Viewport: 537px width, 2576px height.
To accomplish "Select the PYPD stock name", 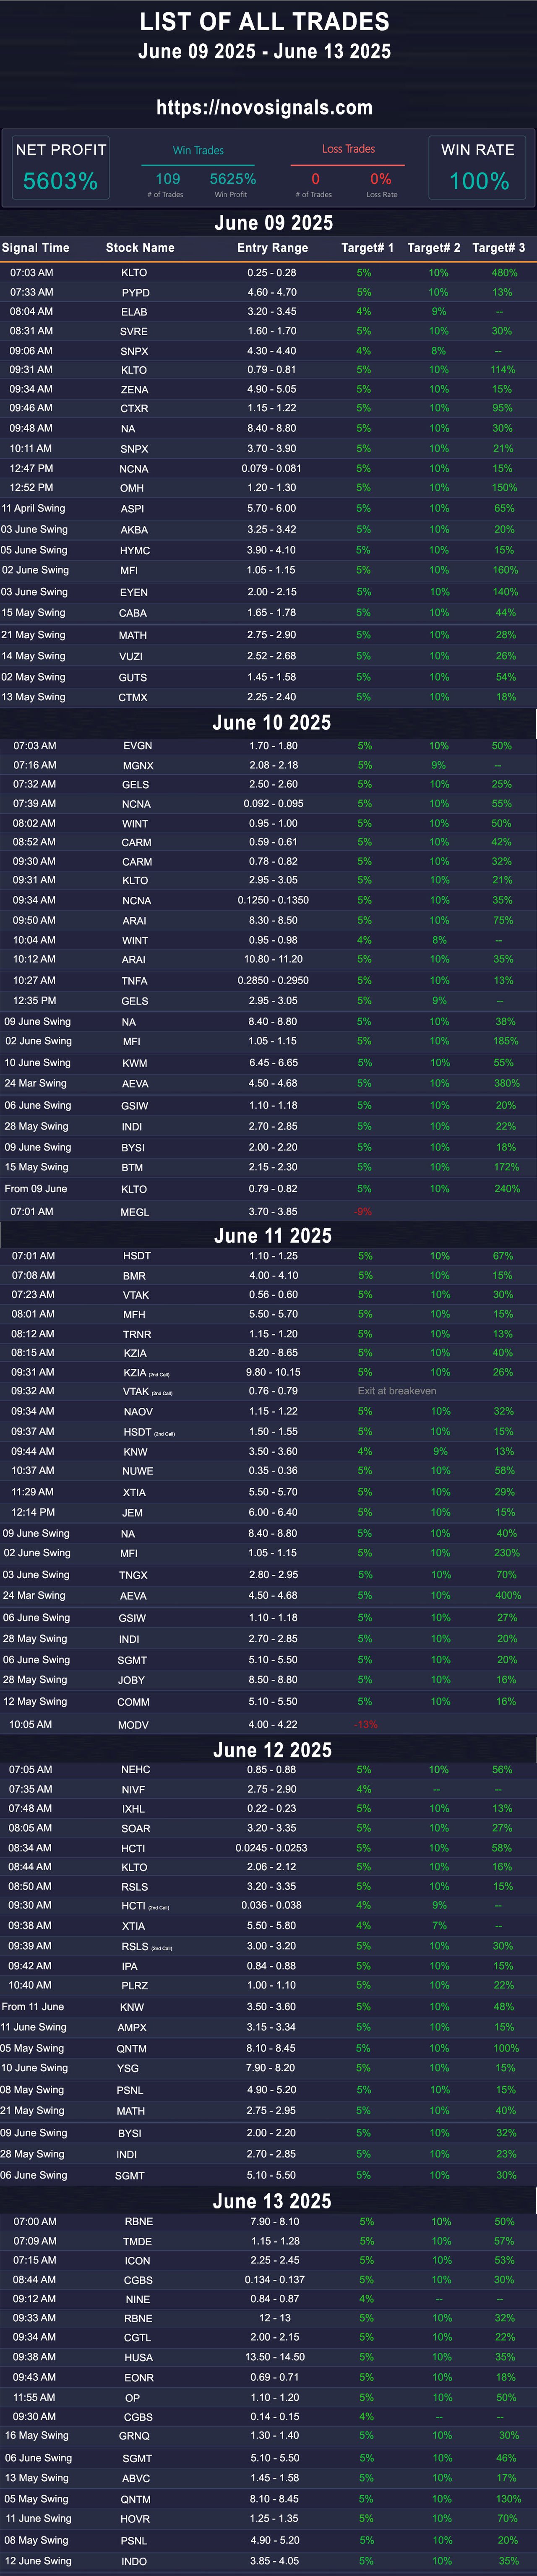I will [136, 293].
